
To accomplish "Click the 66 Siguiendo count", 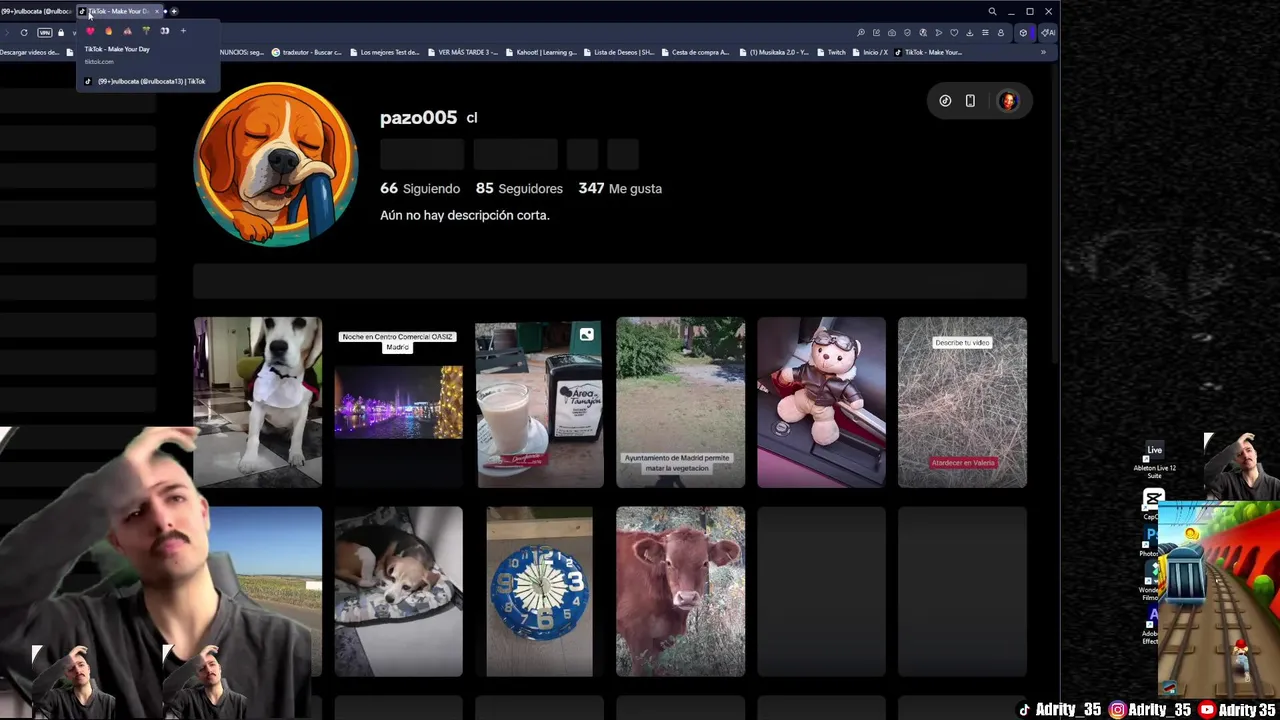I will [x=420, y=188].
